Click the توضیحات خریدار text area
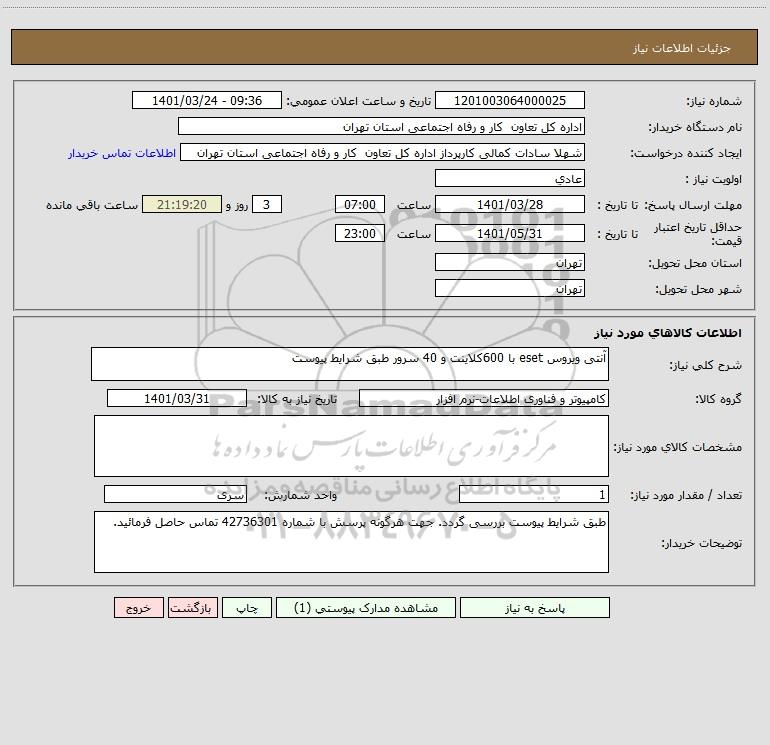The image size is (770, 745). pyautogui.click(x=351, y=542)
